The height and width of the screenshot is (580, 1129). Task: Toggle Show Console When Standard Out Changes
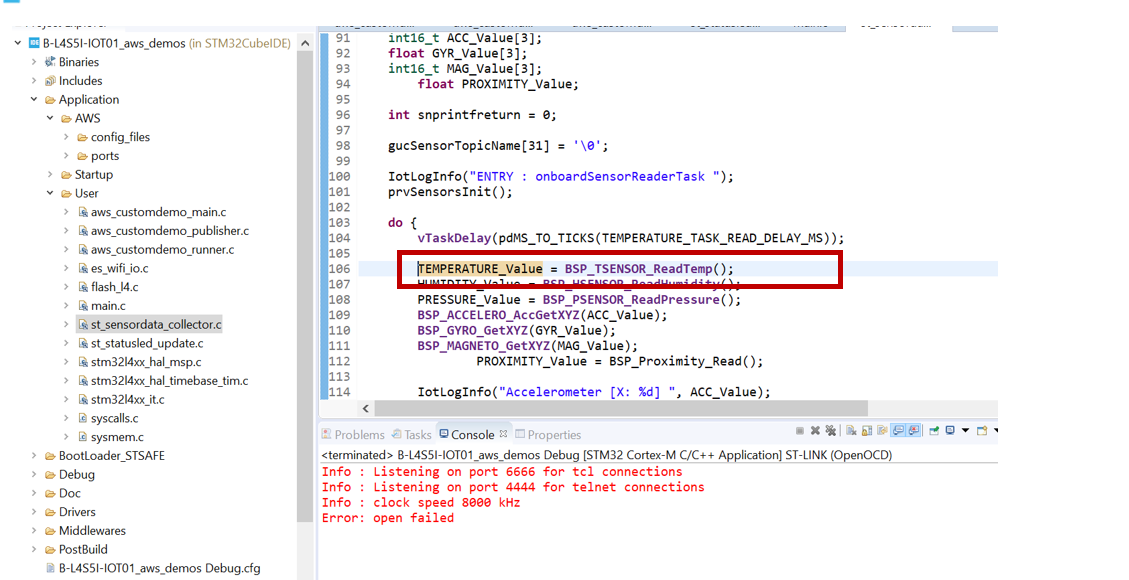tap(898, 430)
